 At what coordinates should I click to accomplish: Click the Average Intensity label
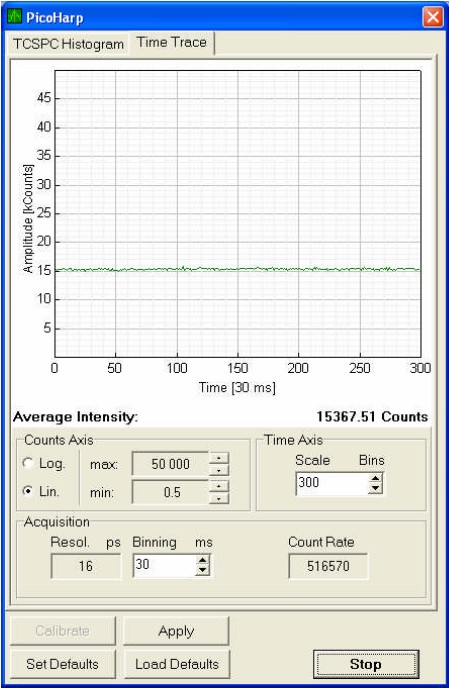tap(75, 417)
